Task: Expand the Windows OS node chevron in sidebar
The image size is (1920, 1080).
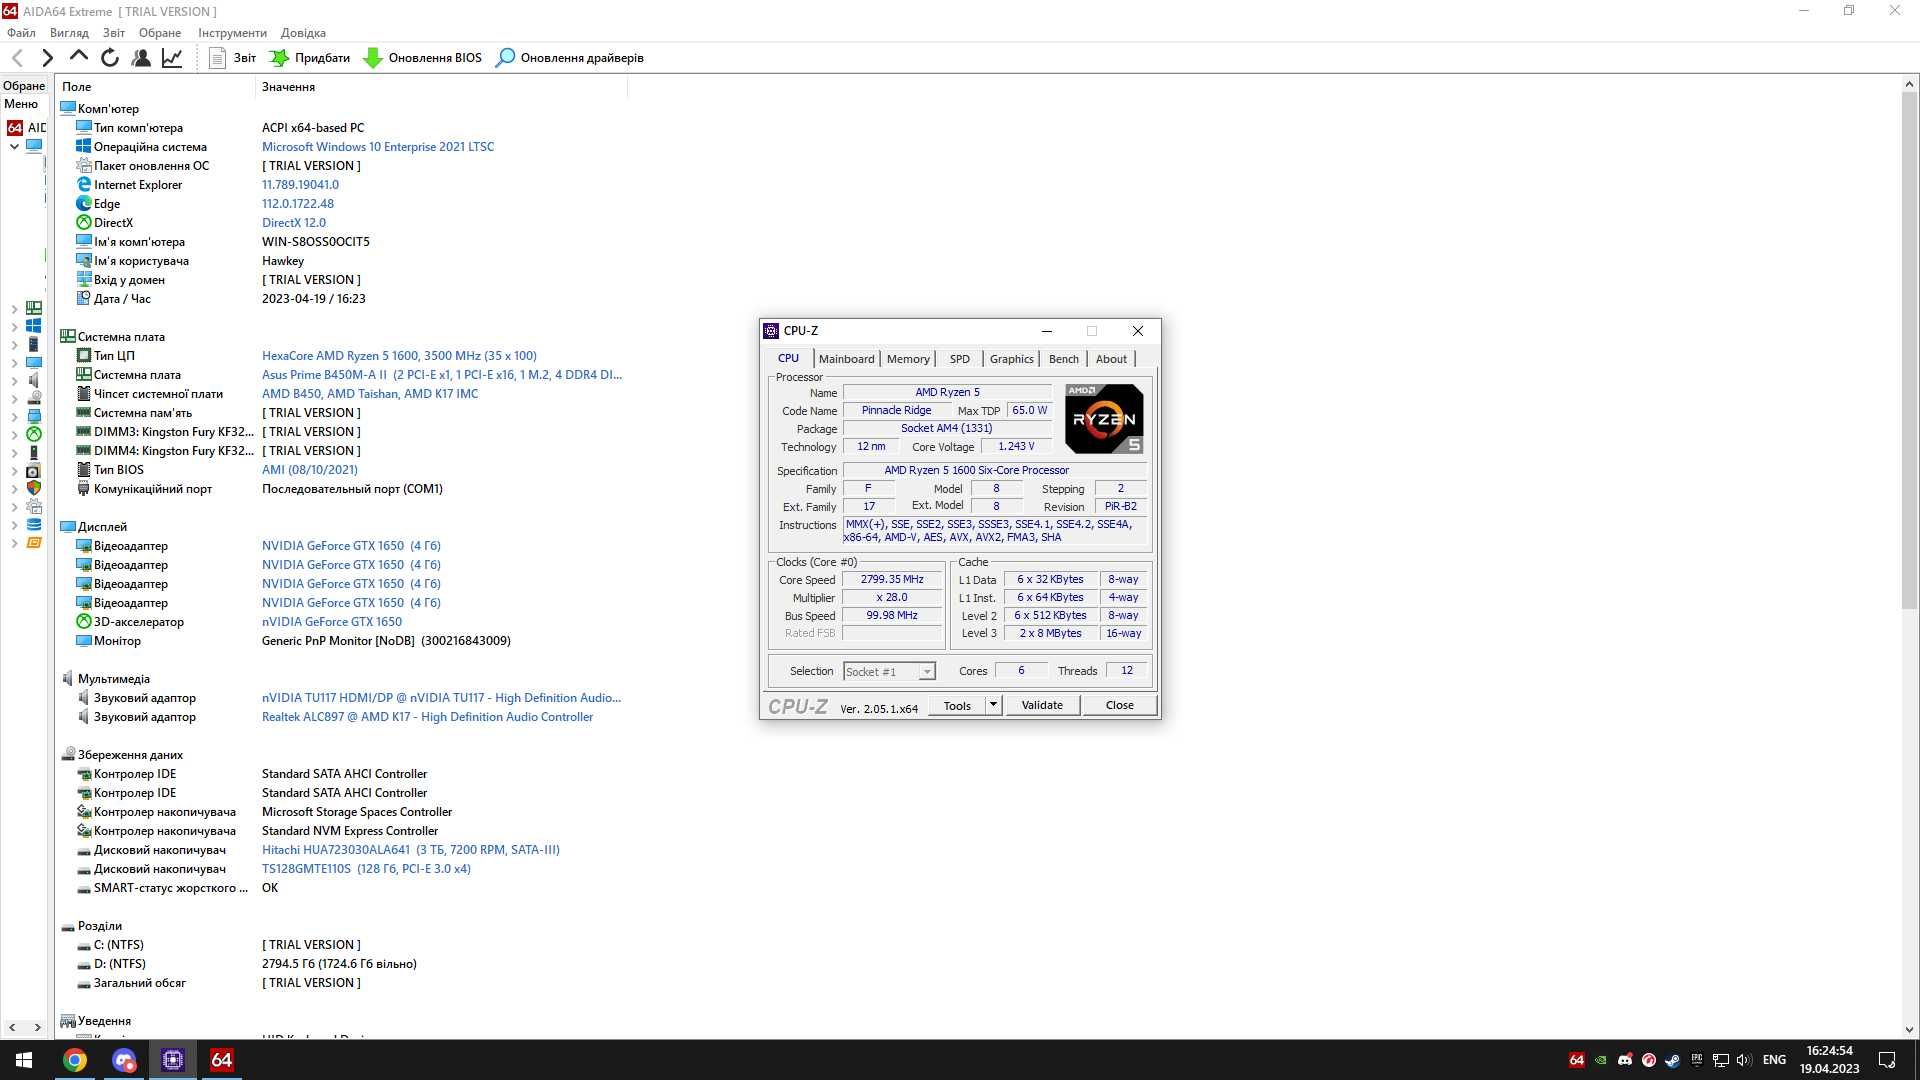Action: pos(14,327)
